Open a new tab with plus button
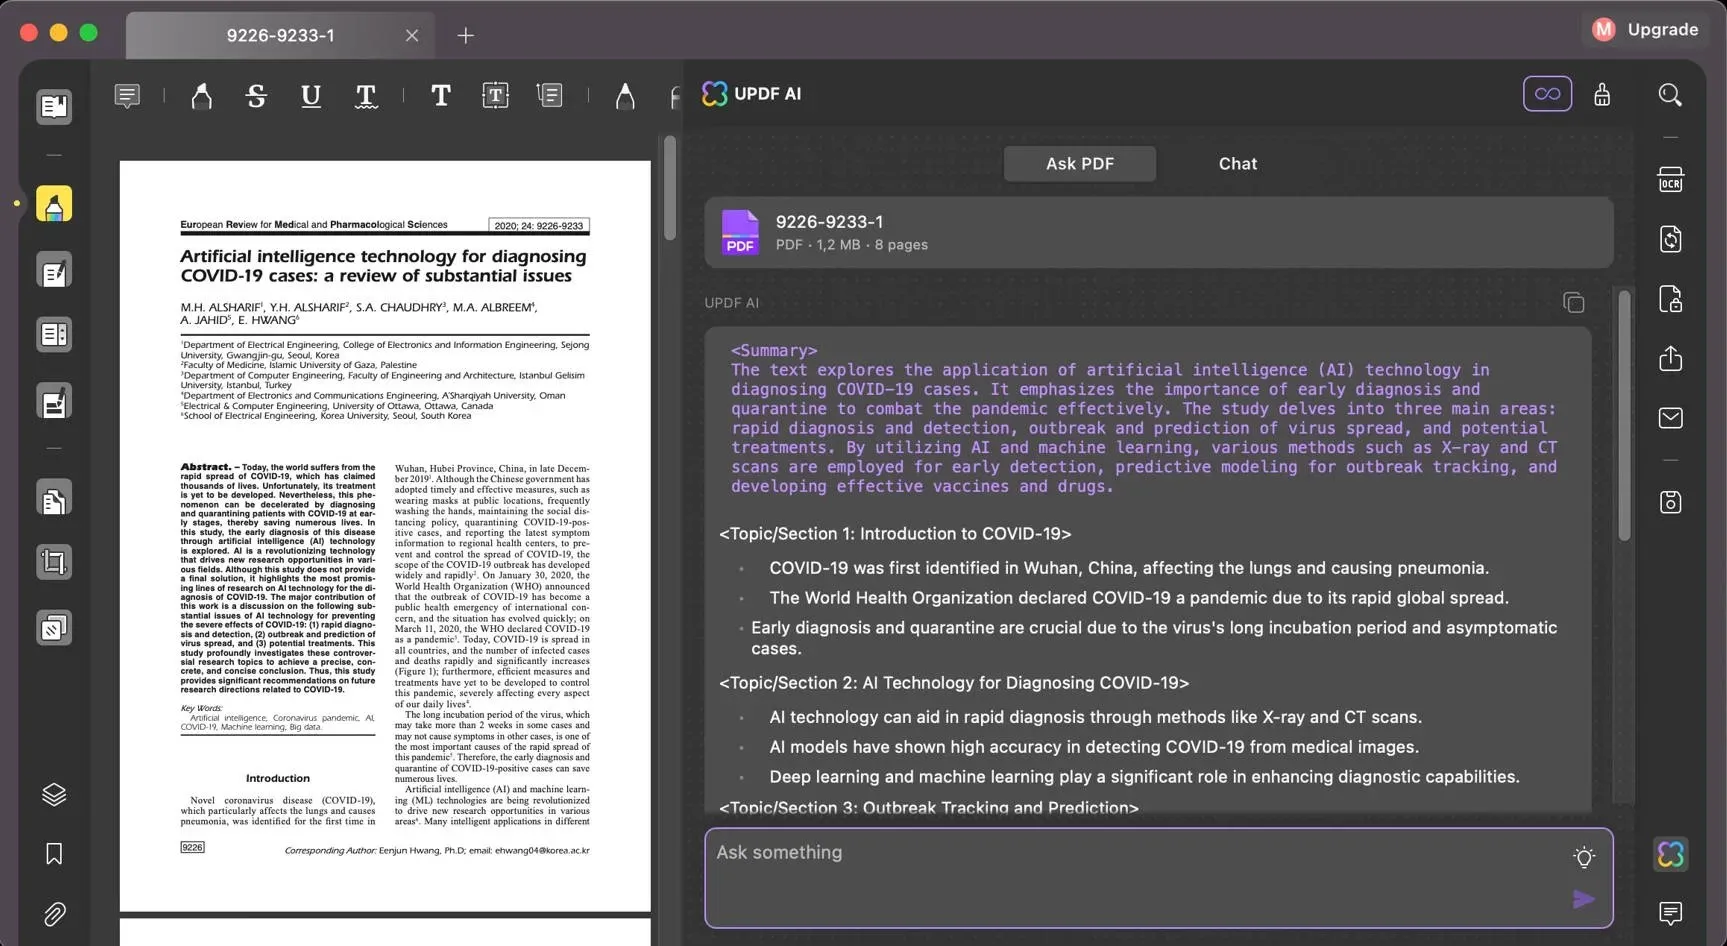The height and width of the screenshot is (946, 1727). pos(465,36)
